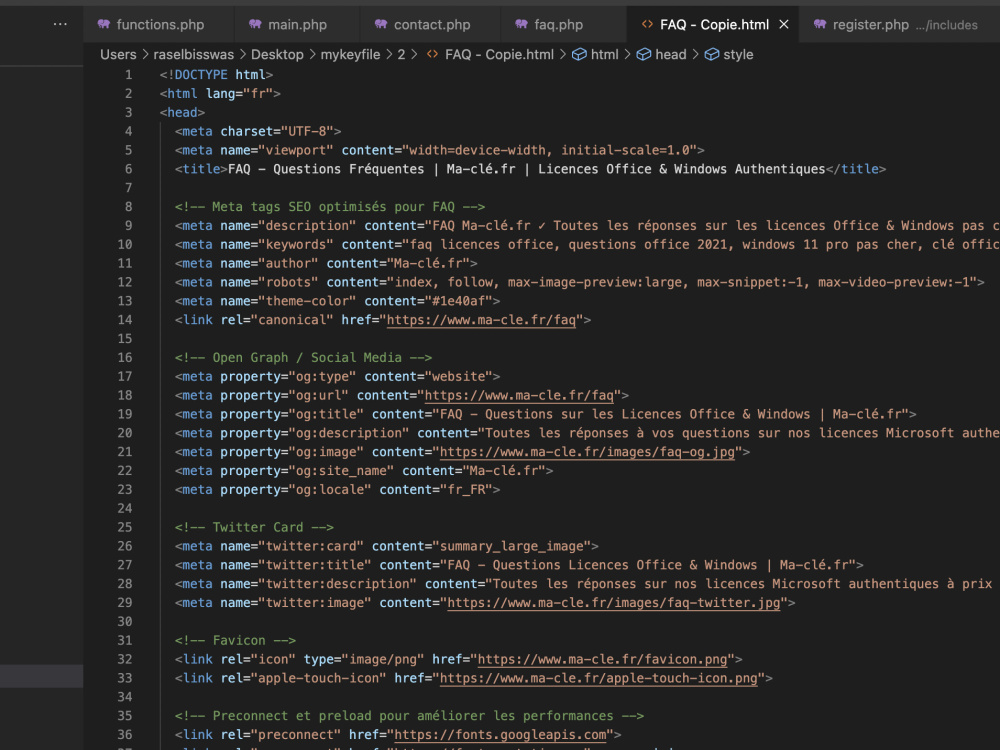Click the lang="fr" attribute
This screenshot has height=750, width=1000.
[x=239, y=94]
